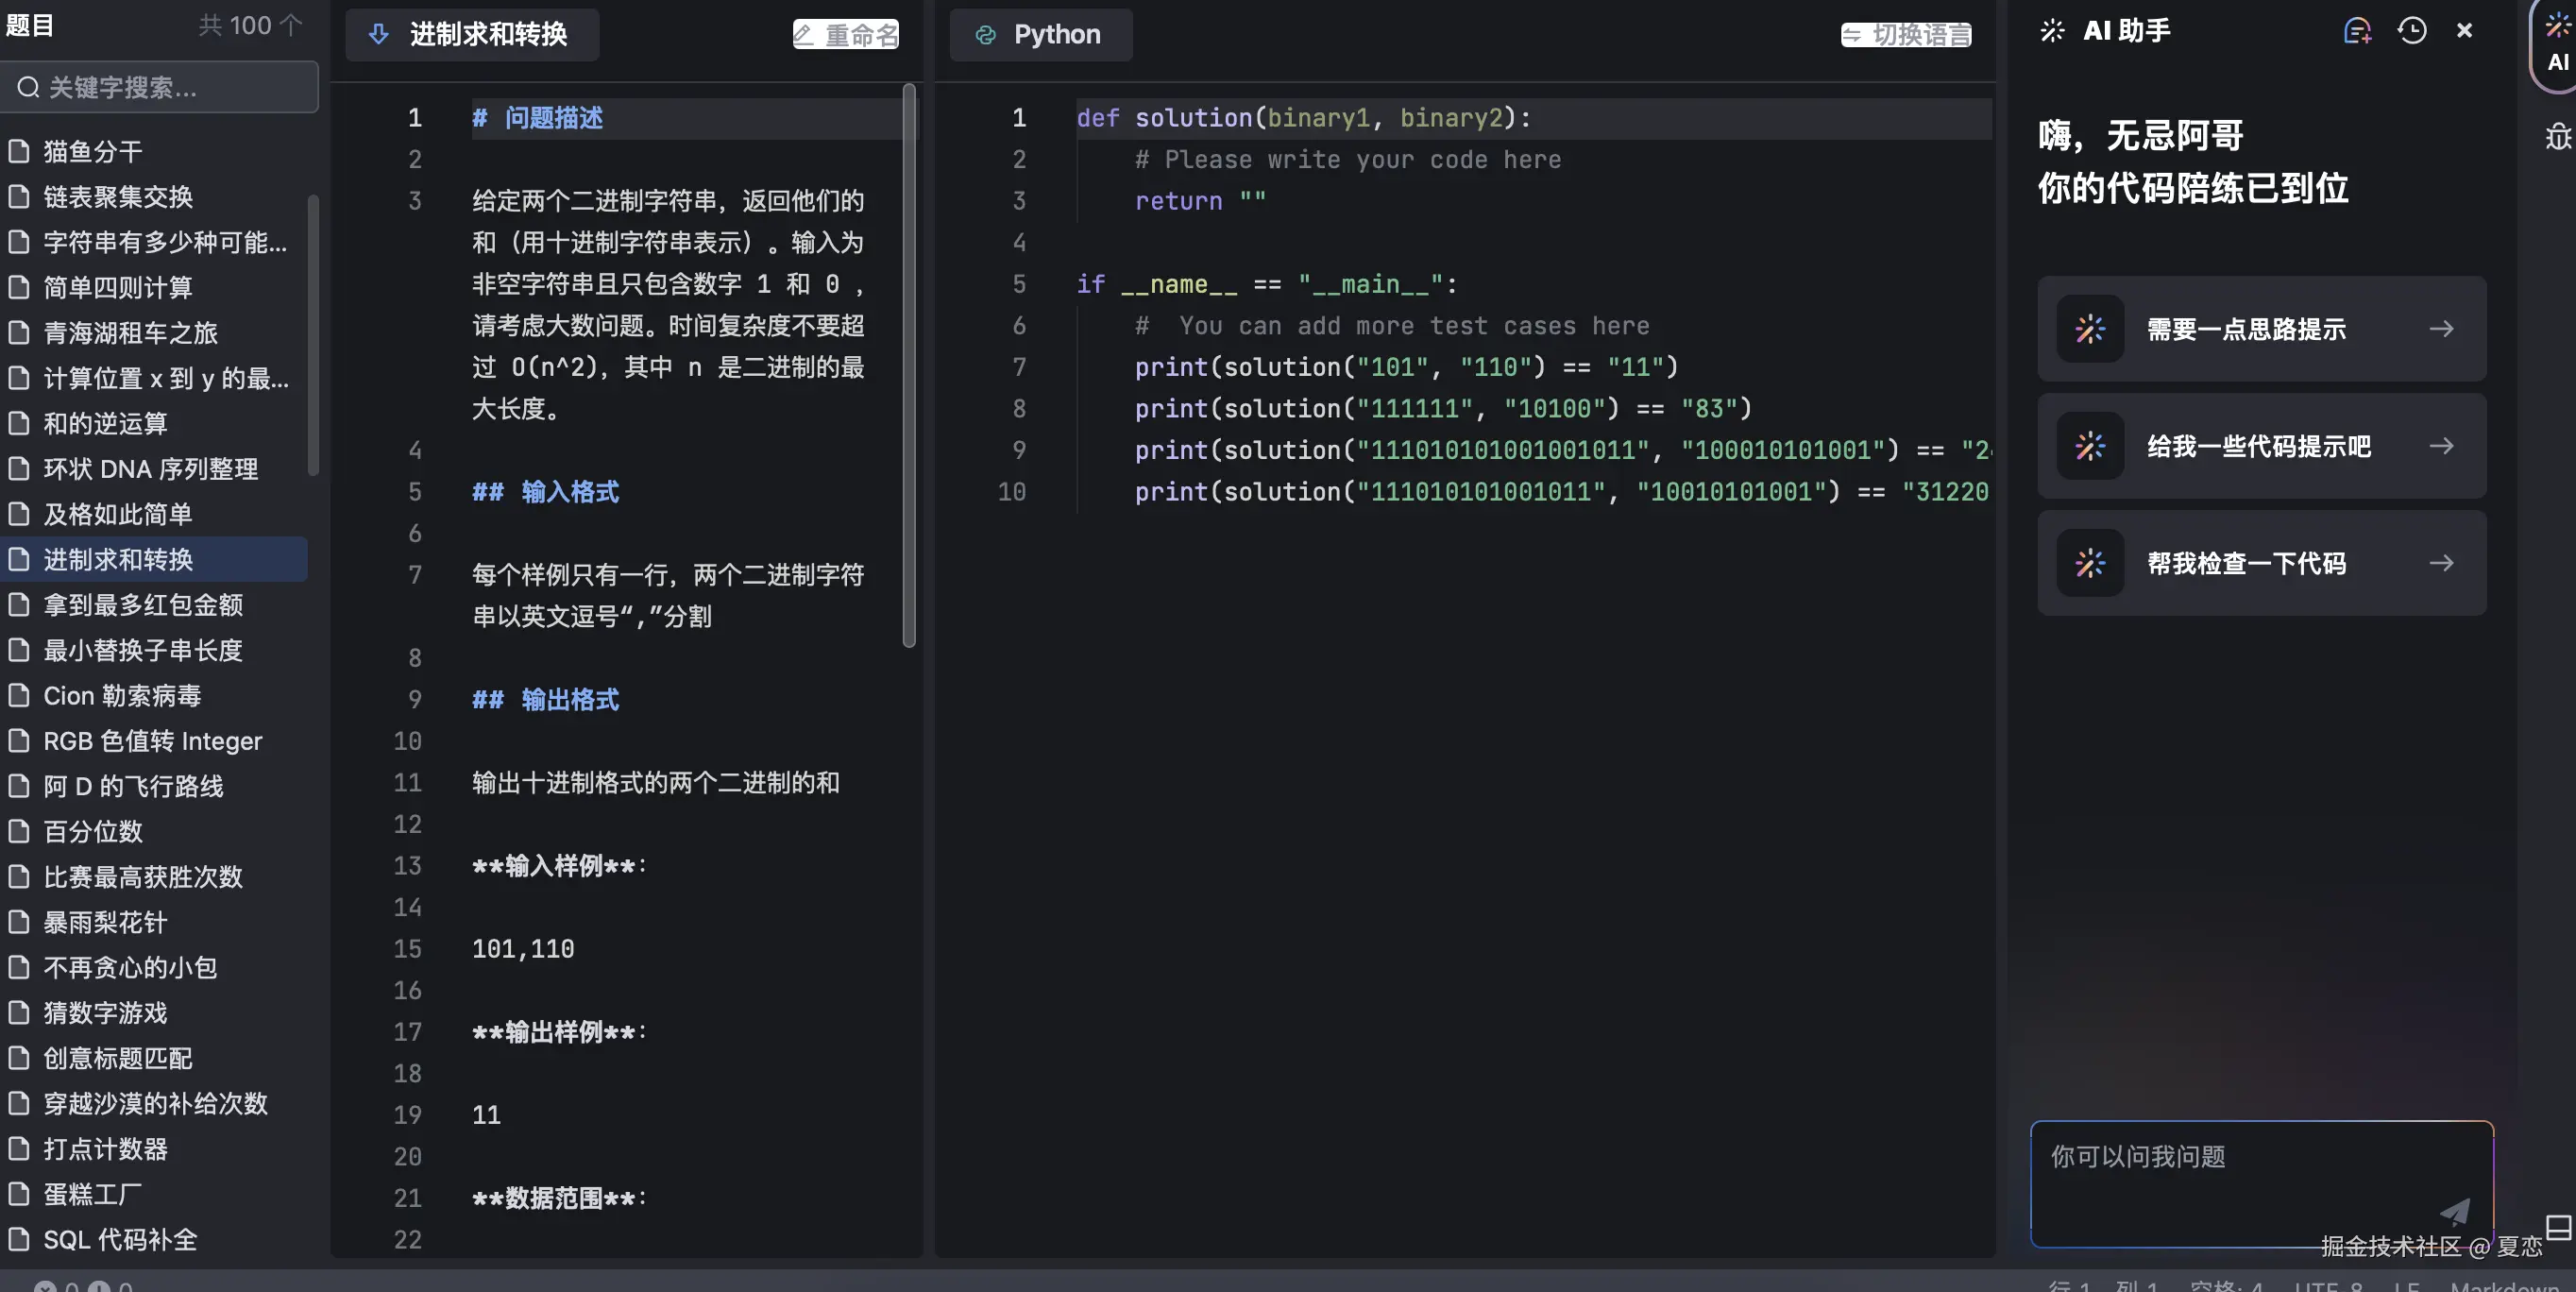Click the 关键字搜索 search field
This screenshot has width=2576, height=1292.
coord(160,88)
